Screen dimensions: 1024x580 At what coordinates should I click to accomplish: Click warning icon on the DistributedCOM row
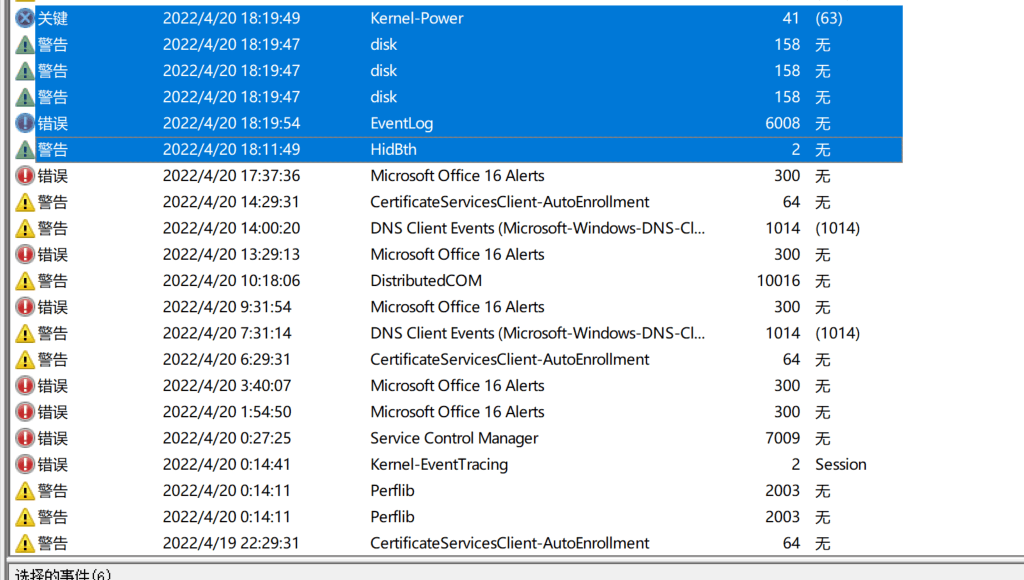tap(25, 281)
